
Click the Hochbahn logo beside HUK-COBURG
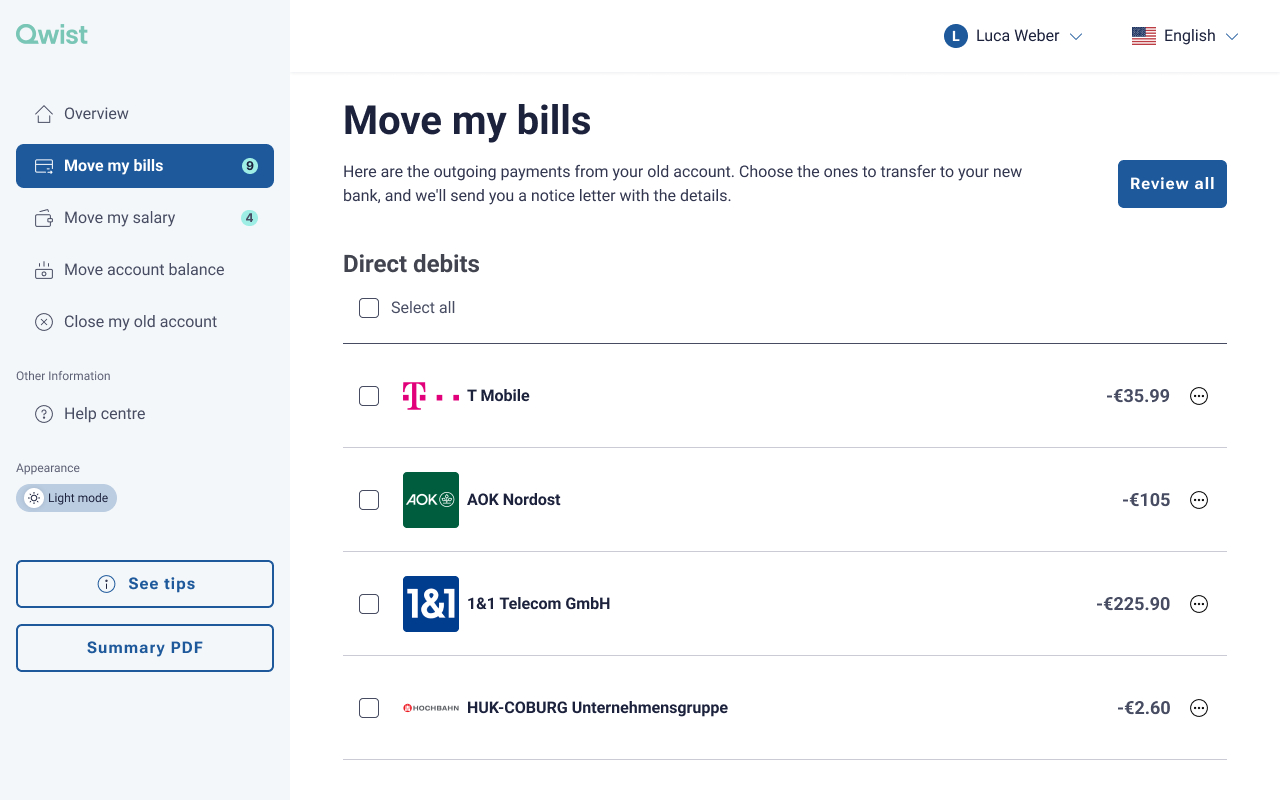[x=431, y=708]
